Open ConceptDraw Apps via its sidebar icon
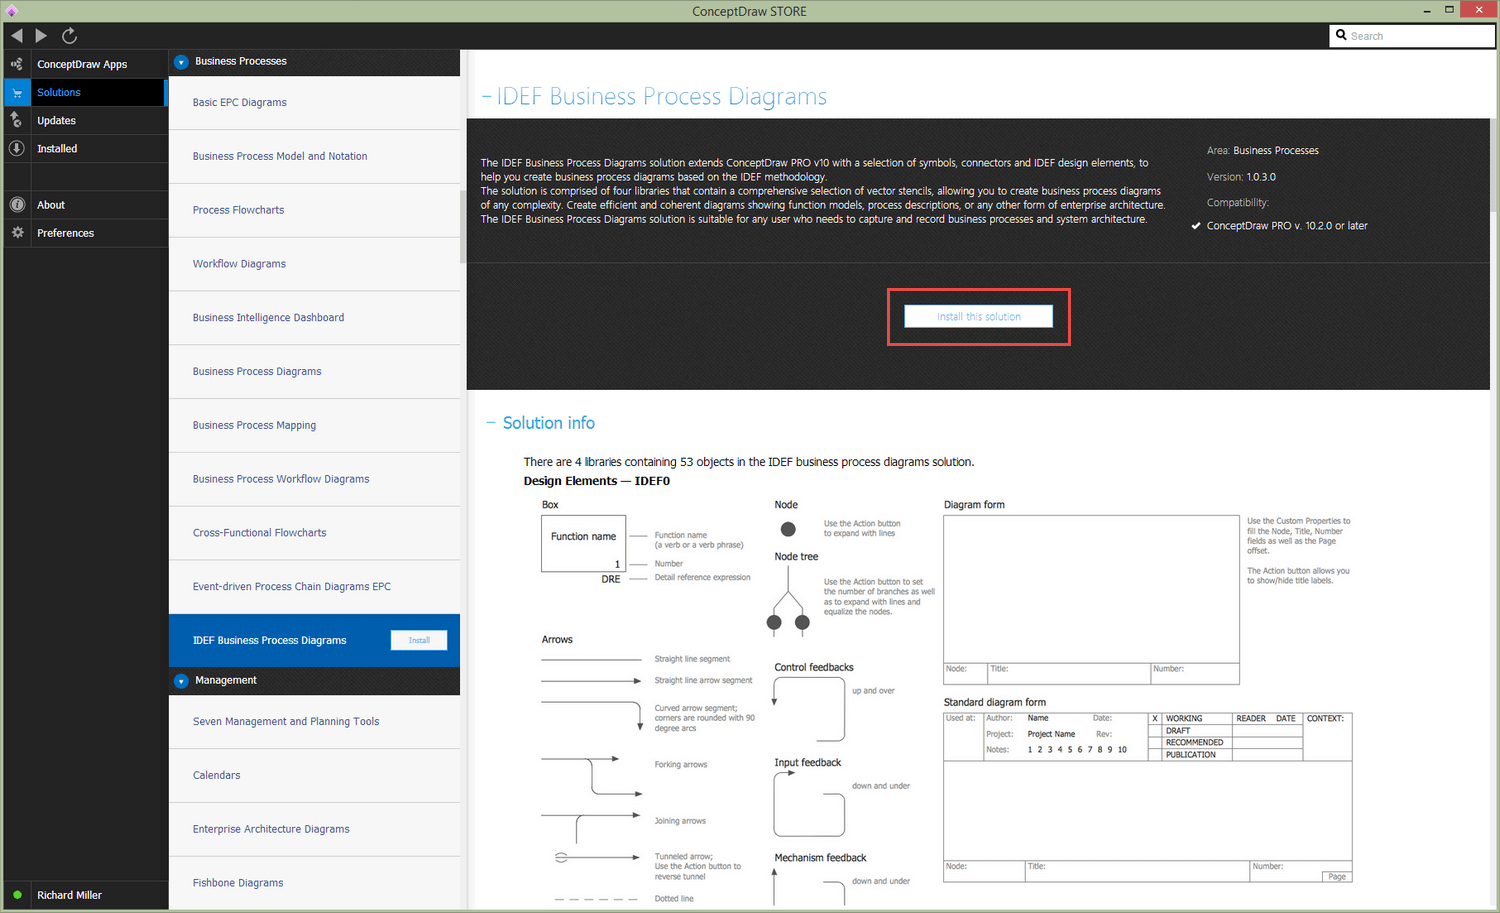 tap(17, 64)
